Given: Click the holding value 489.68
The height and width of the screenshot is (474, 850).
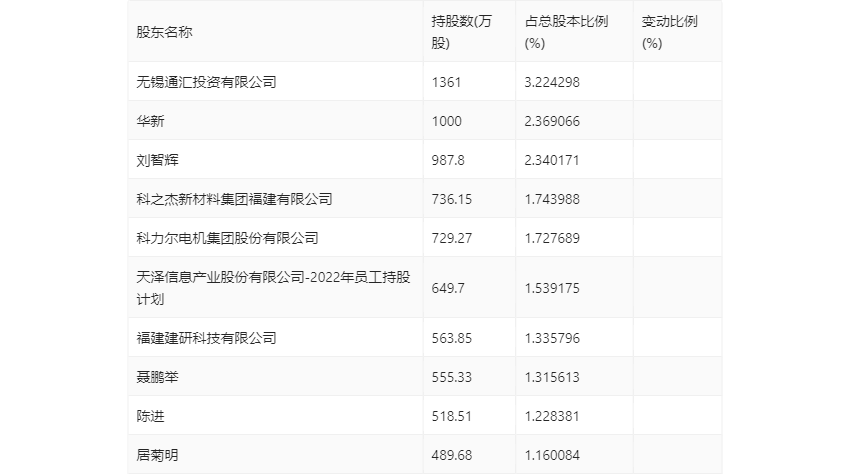Looking at the screenshot, I should [x=452, y=455].
